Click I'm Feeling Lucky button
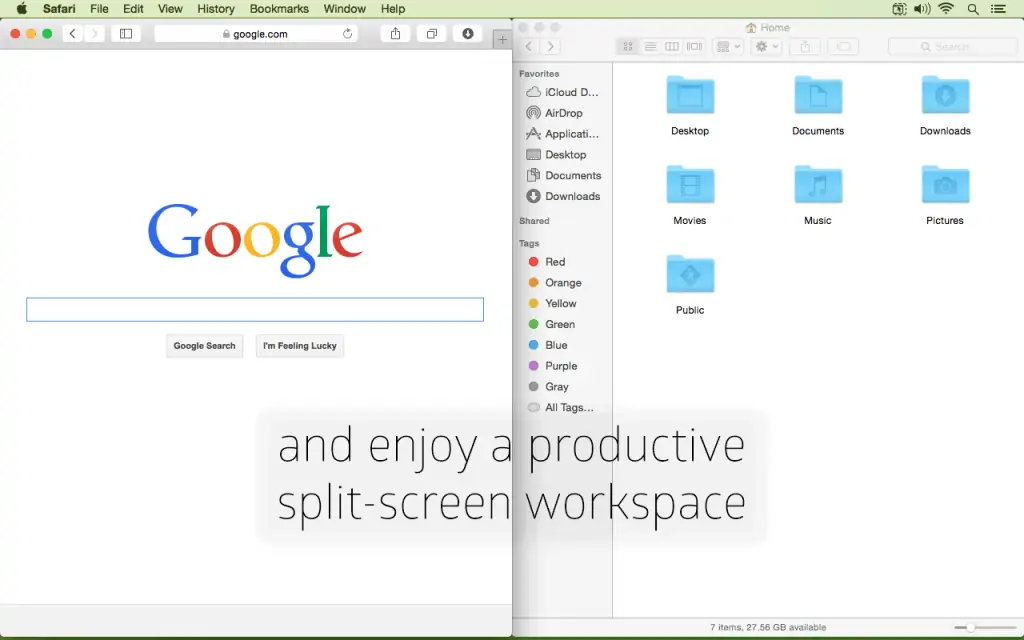Screen dimensions: 1024x640 (300, 345)
